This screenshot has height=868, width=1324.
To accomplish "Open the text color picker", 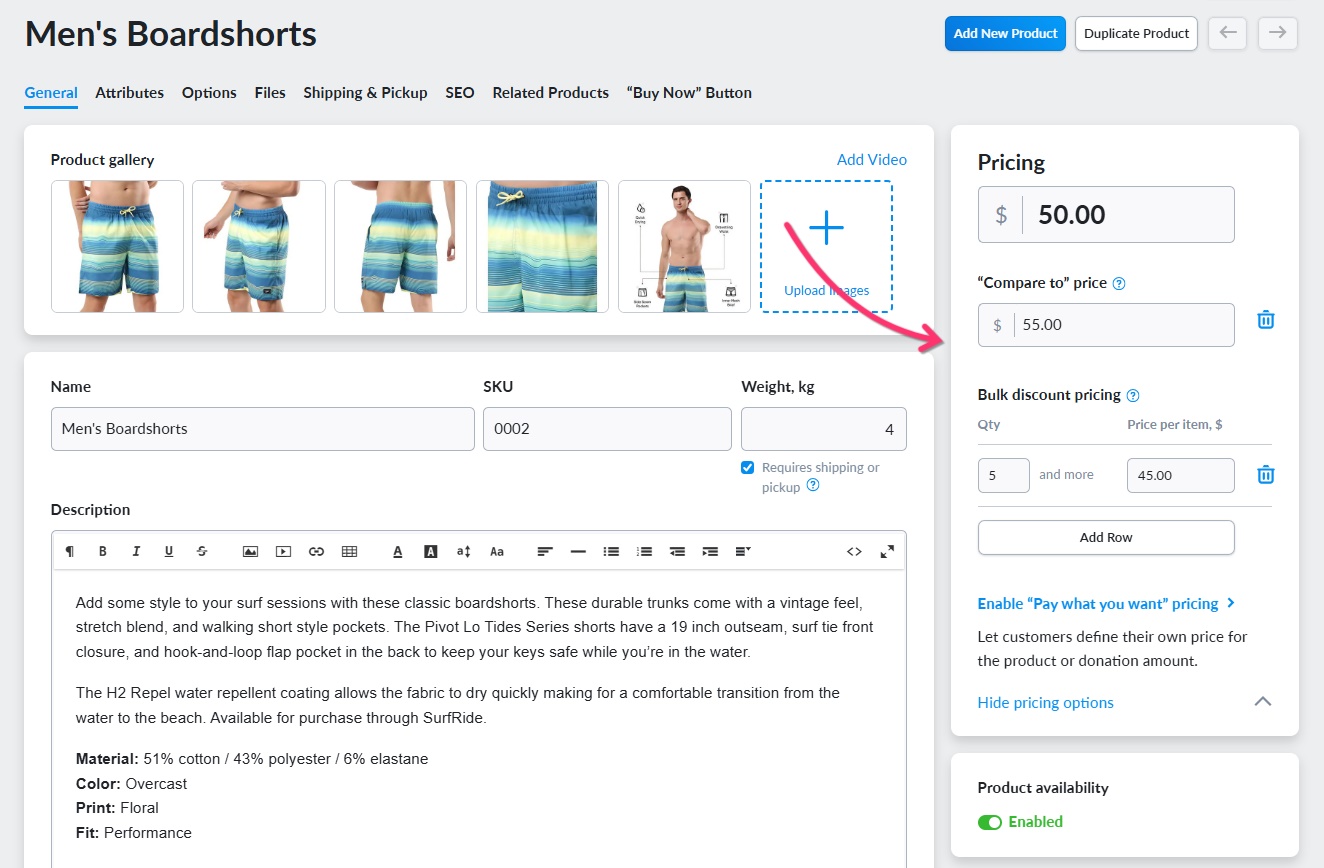I will [x=397, y=551].
